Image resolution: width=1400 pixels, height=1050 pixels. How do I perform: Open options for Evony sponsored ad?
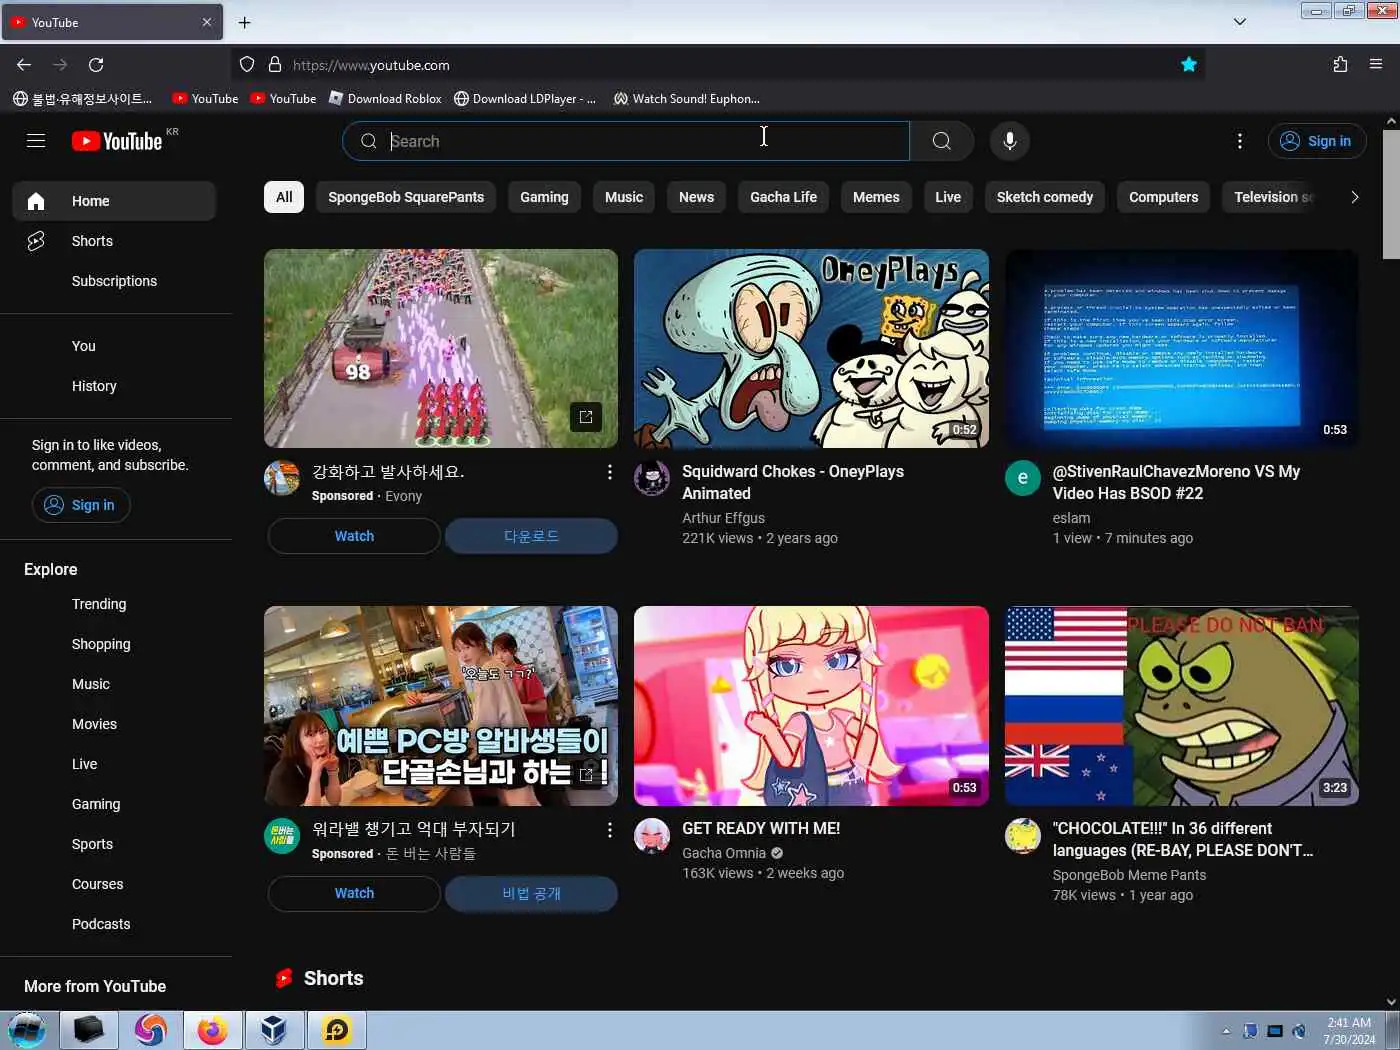click(x=609, y=472)
